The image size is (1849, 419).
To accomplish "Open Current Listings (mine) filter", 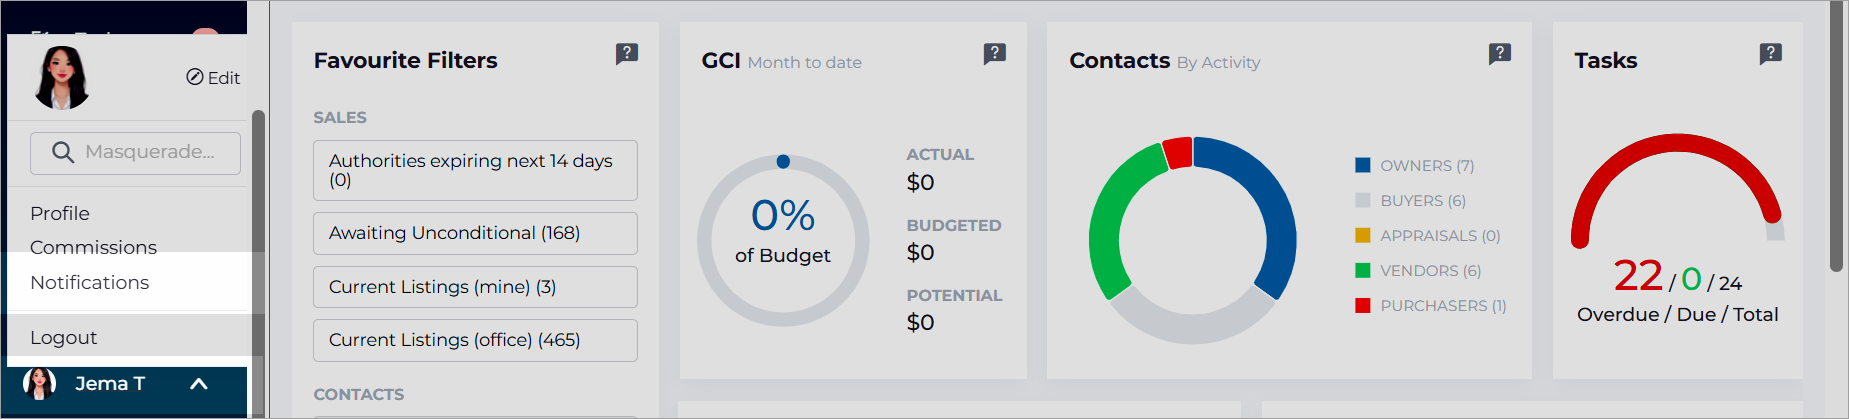I will pos(475,287).
